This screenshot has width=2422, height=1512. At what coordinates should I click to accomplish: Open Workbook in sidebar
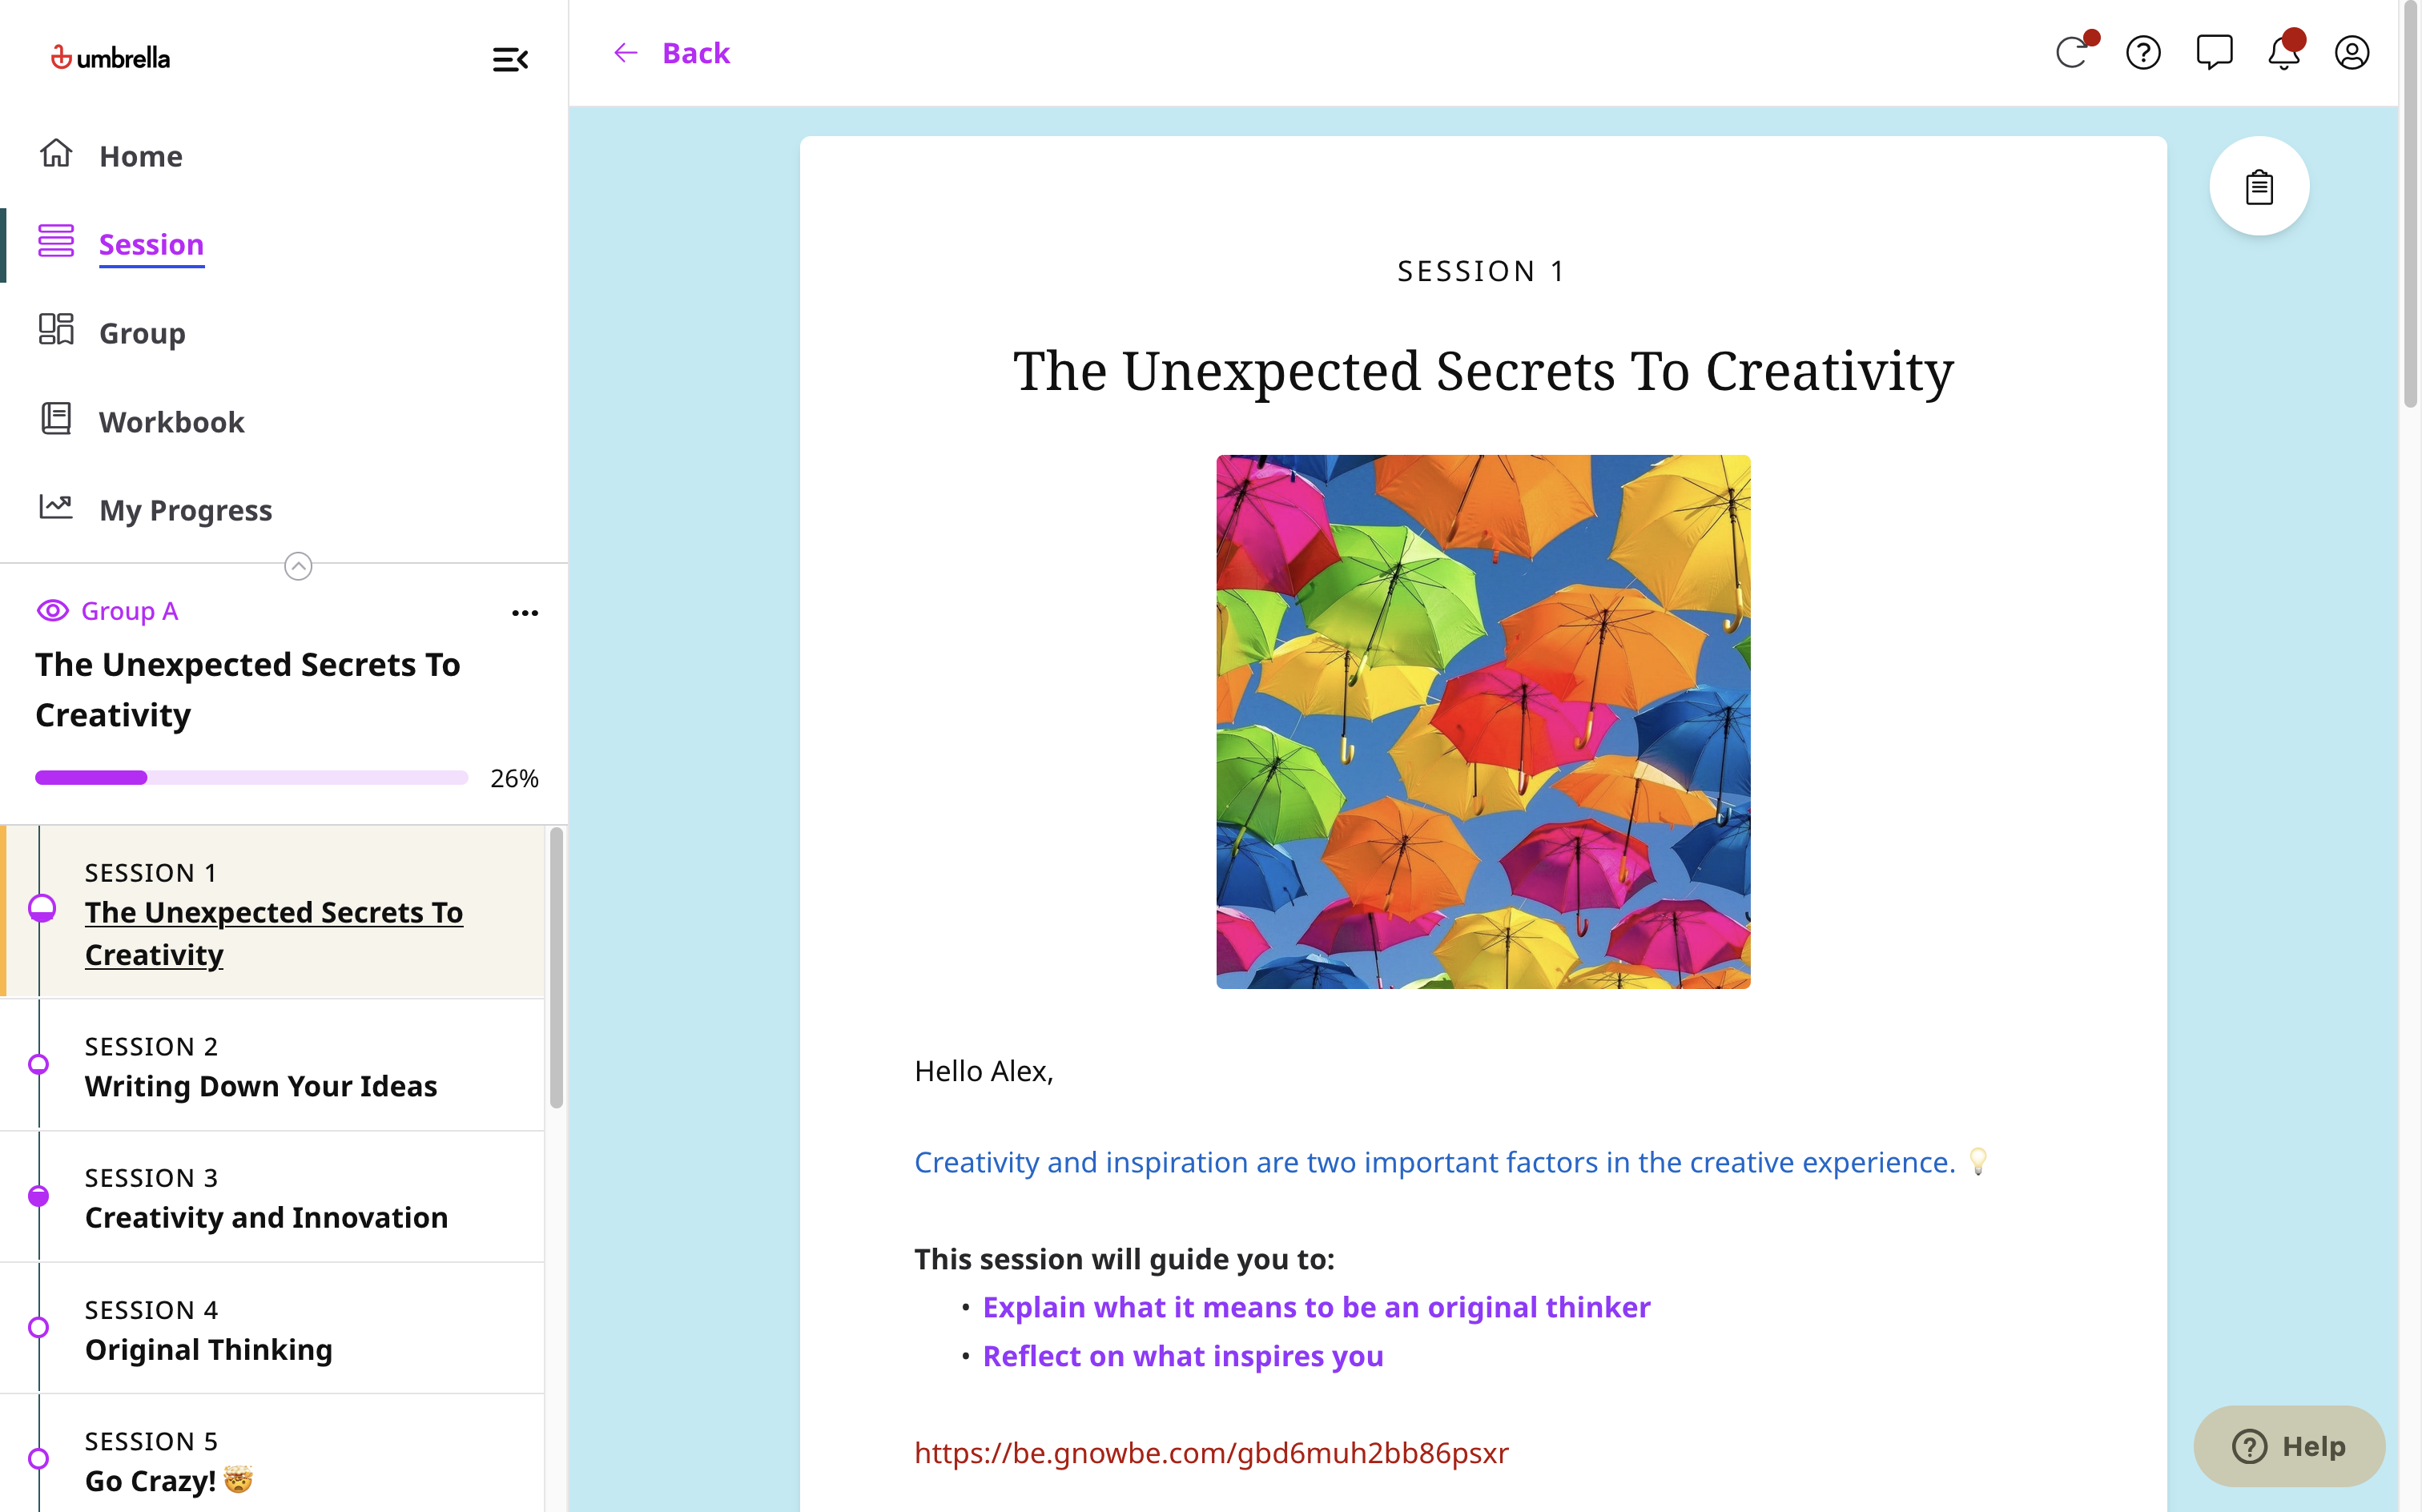tap(171, 422)
